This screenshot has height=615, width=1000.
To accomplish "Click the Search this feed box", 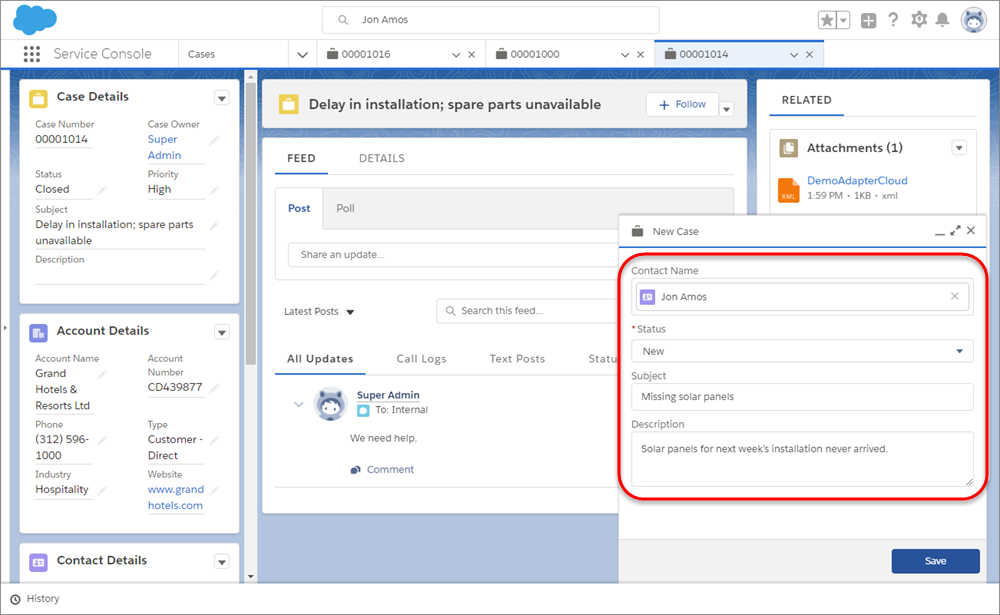I will (x=527, y=311).
